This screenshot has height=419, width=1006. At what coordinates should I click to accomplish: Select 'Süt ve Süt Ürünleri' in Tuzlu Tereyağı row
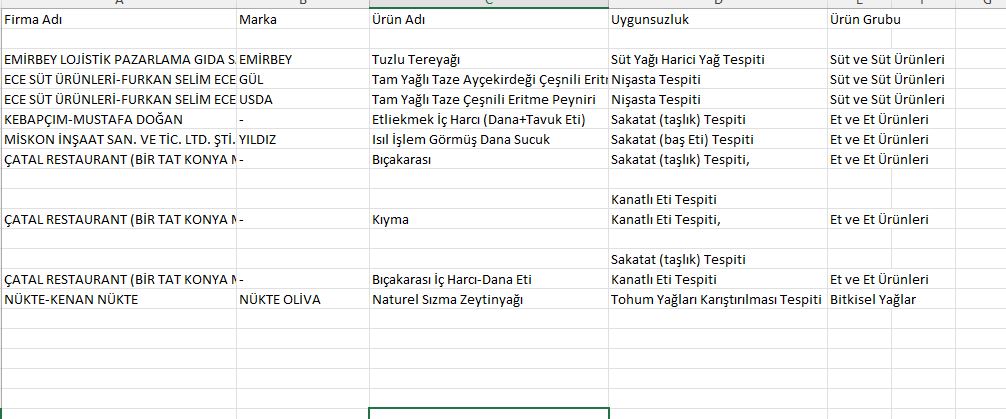click(887, 60)
